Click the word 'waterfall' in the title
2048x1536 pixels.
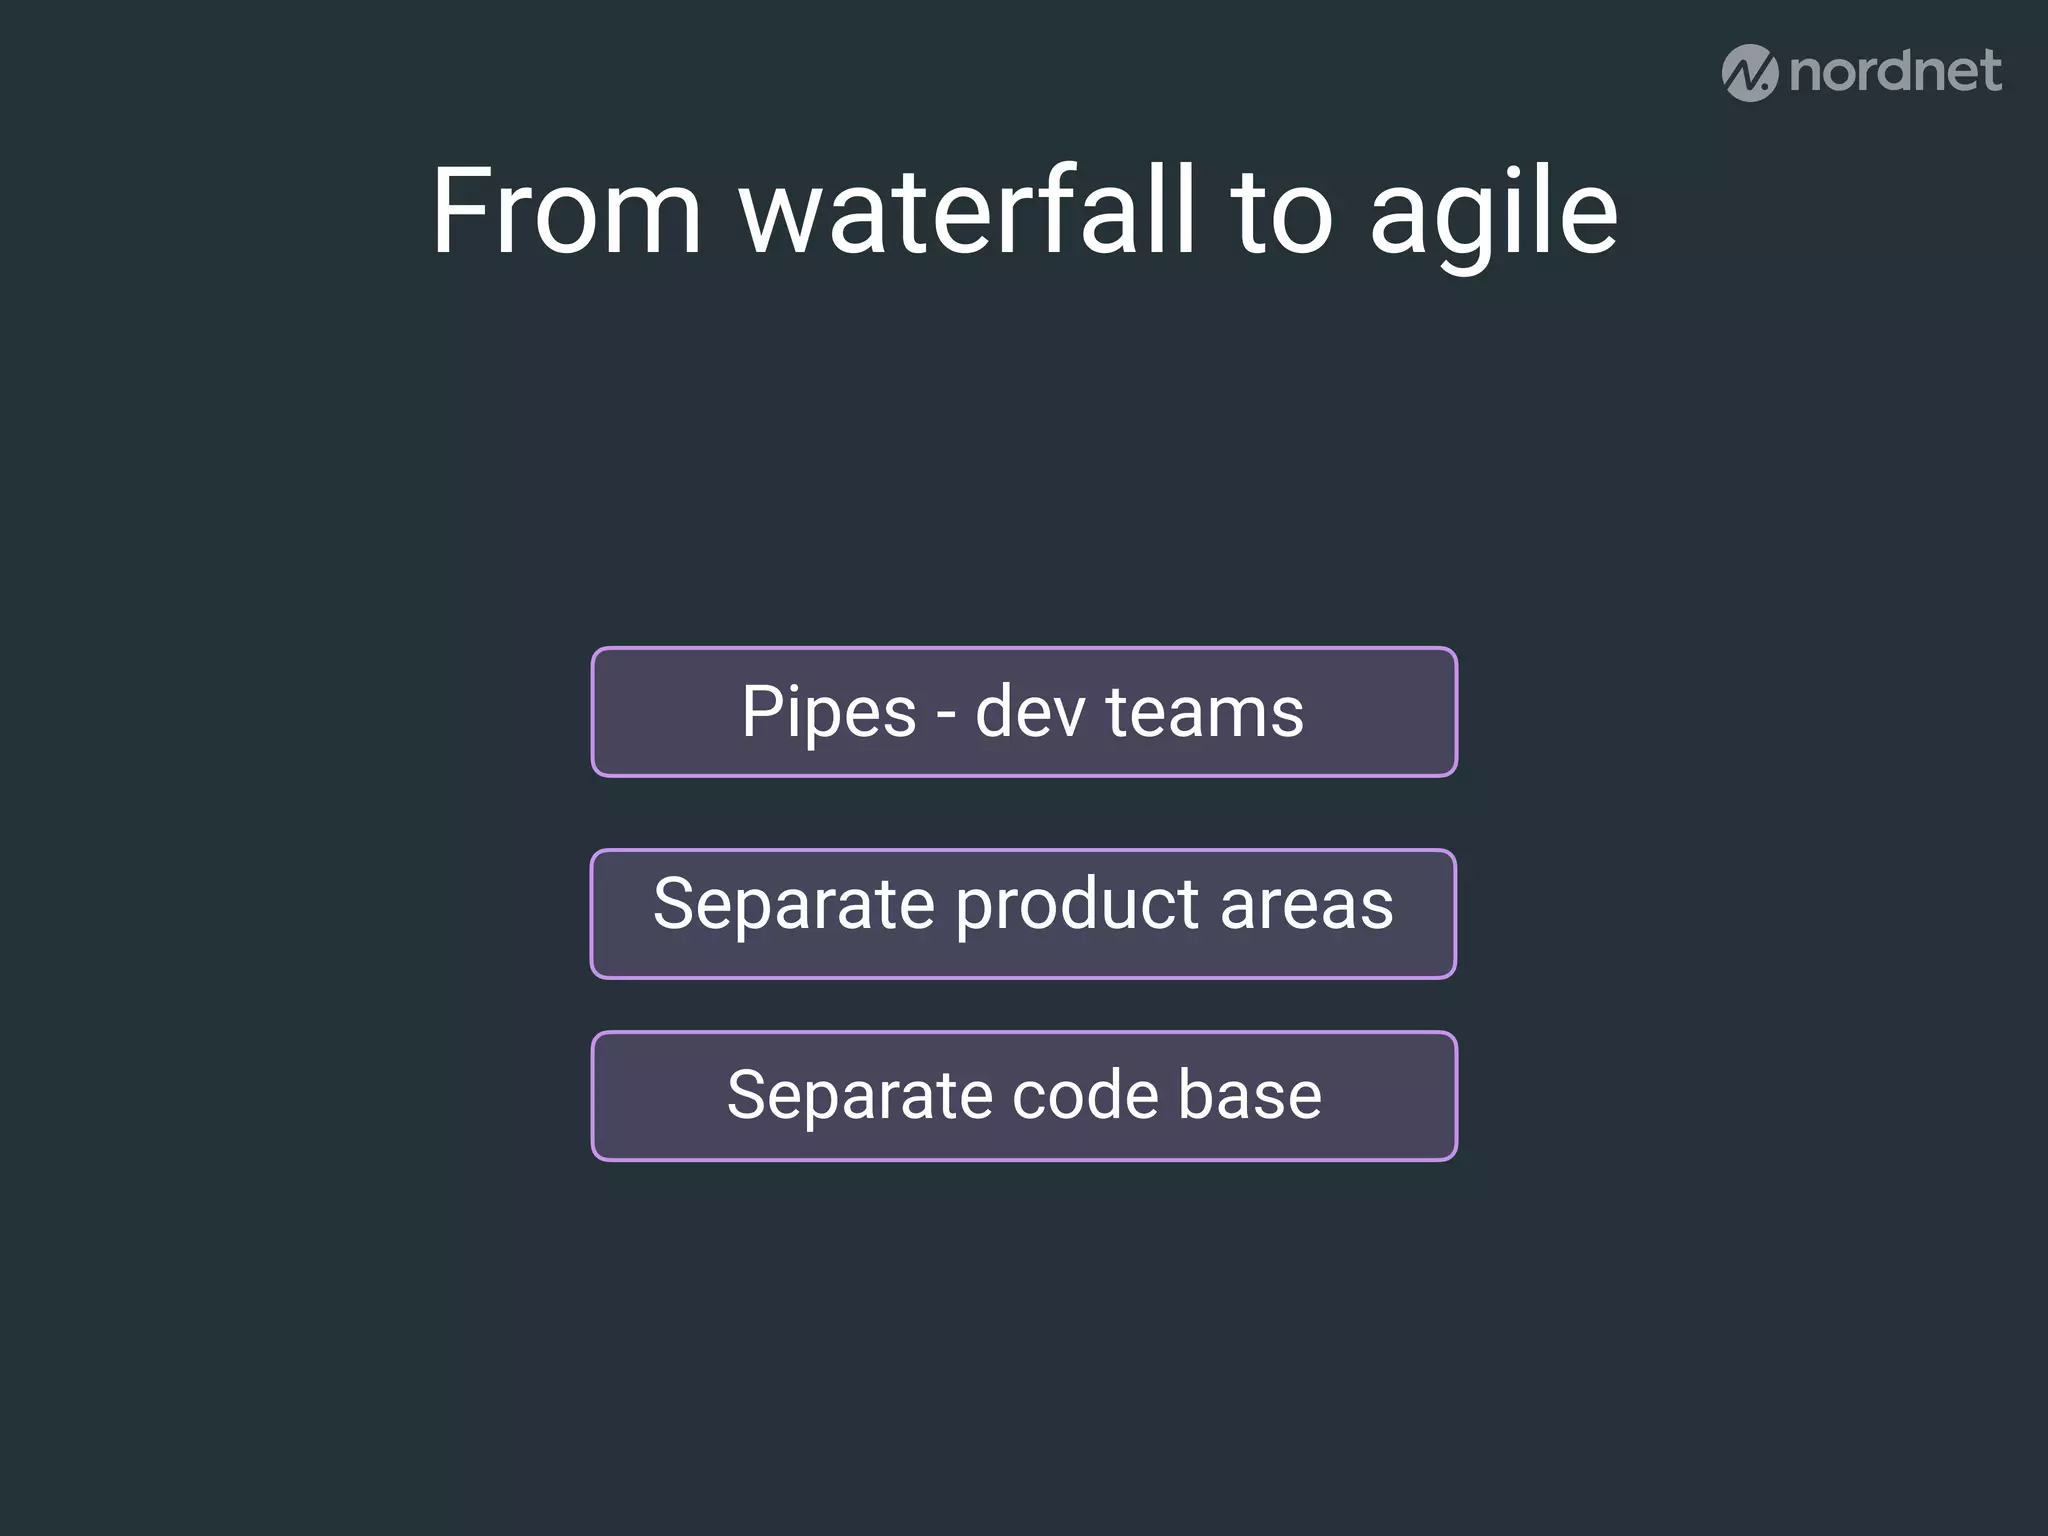click(x=967, y=211)
